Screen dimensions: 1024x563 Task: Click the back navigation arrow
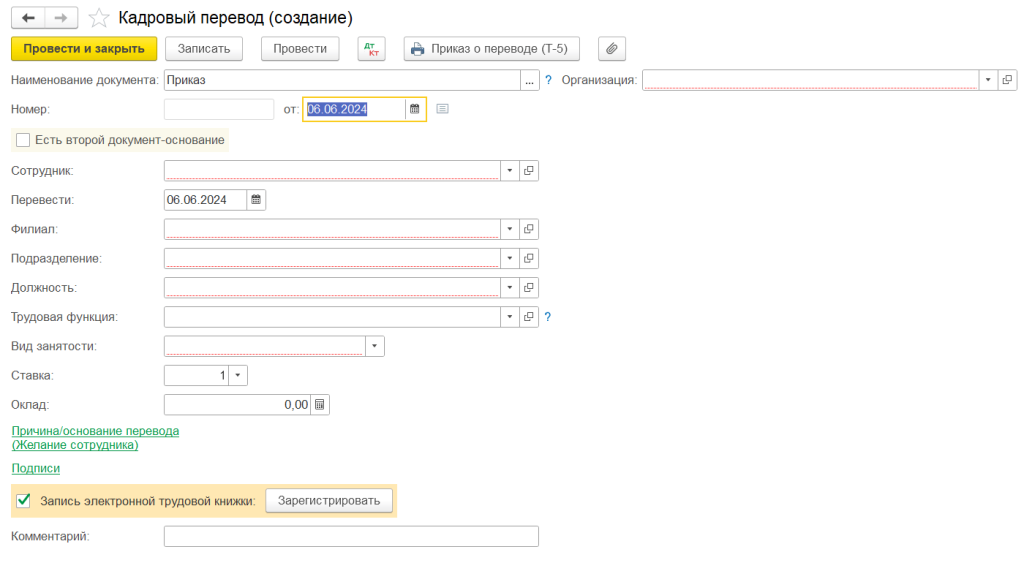click(x=28, y=18)
